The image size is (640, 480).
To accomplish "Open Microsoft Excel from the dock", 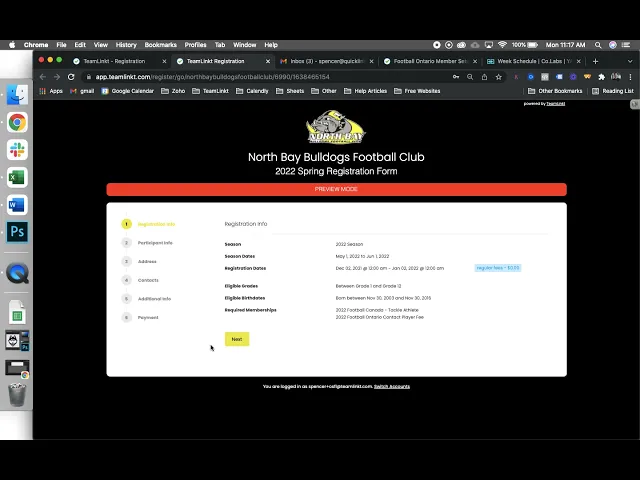I will click(17, 177).
